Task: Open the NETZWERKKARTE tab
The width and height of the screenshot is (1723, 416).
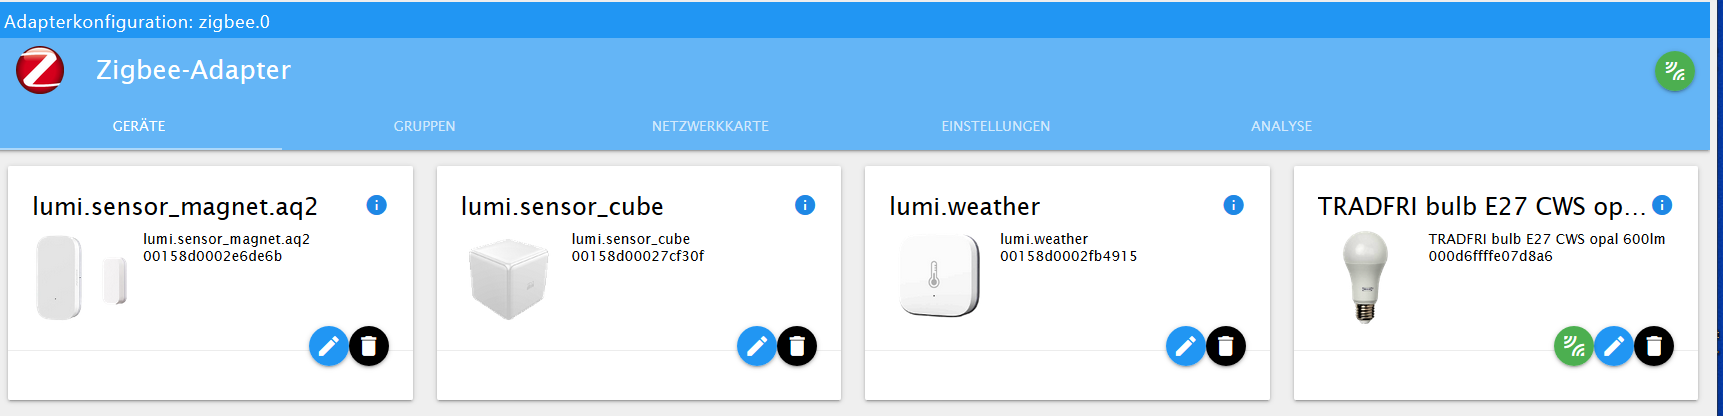Action: click(x=710, y=126)
